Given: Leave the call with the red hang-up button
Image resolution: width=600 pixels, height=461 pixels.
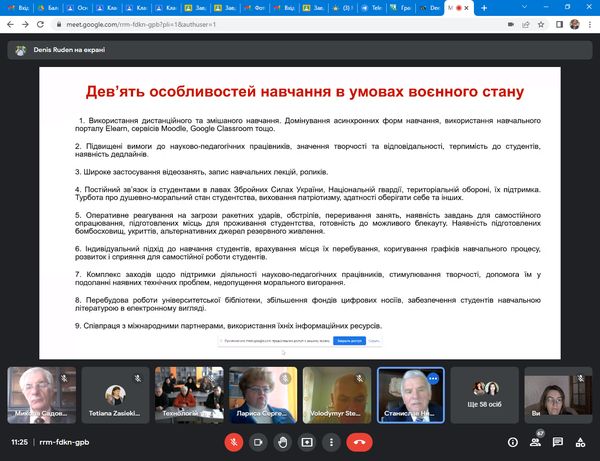Looking at the screenshot, I should [359, 441].
